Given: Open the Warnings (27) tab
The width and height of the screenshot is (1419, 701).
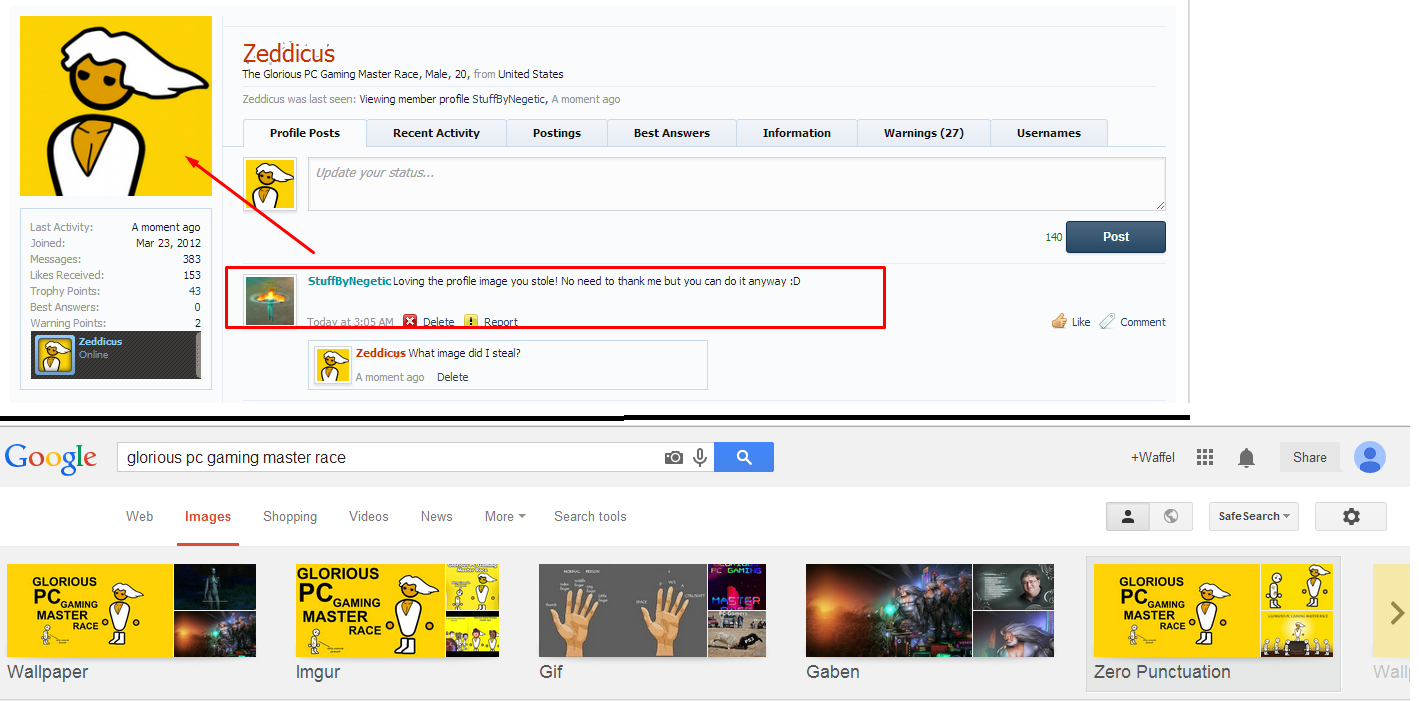Looking at the screenshot, I should tap(924, 133).
